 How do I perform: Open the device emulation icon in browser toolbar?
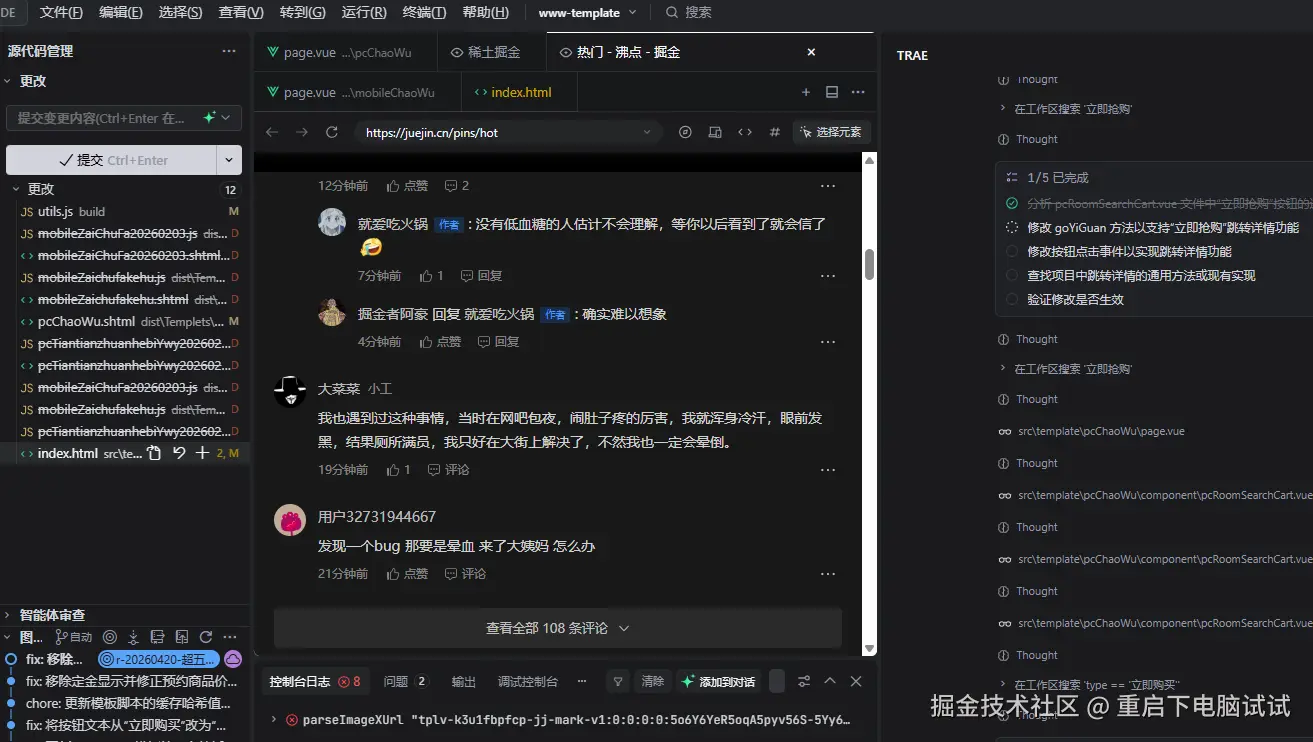(715, 131)
